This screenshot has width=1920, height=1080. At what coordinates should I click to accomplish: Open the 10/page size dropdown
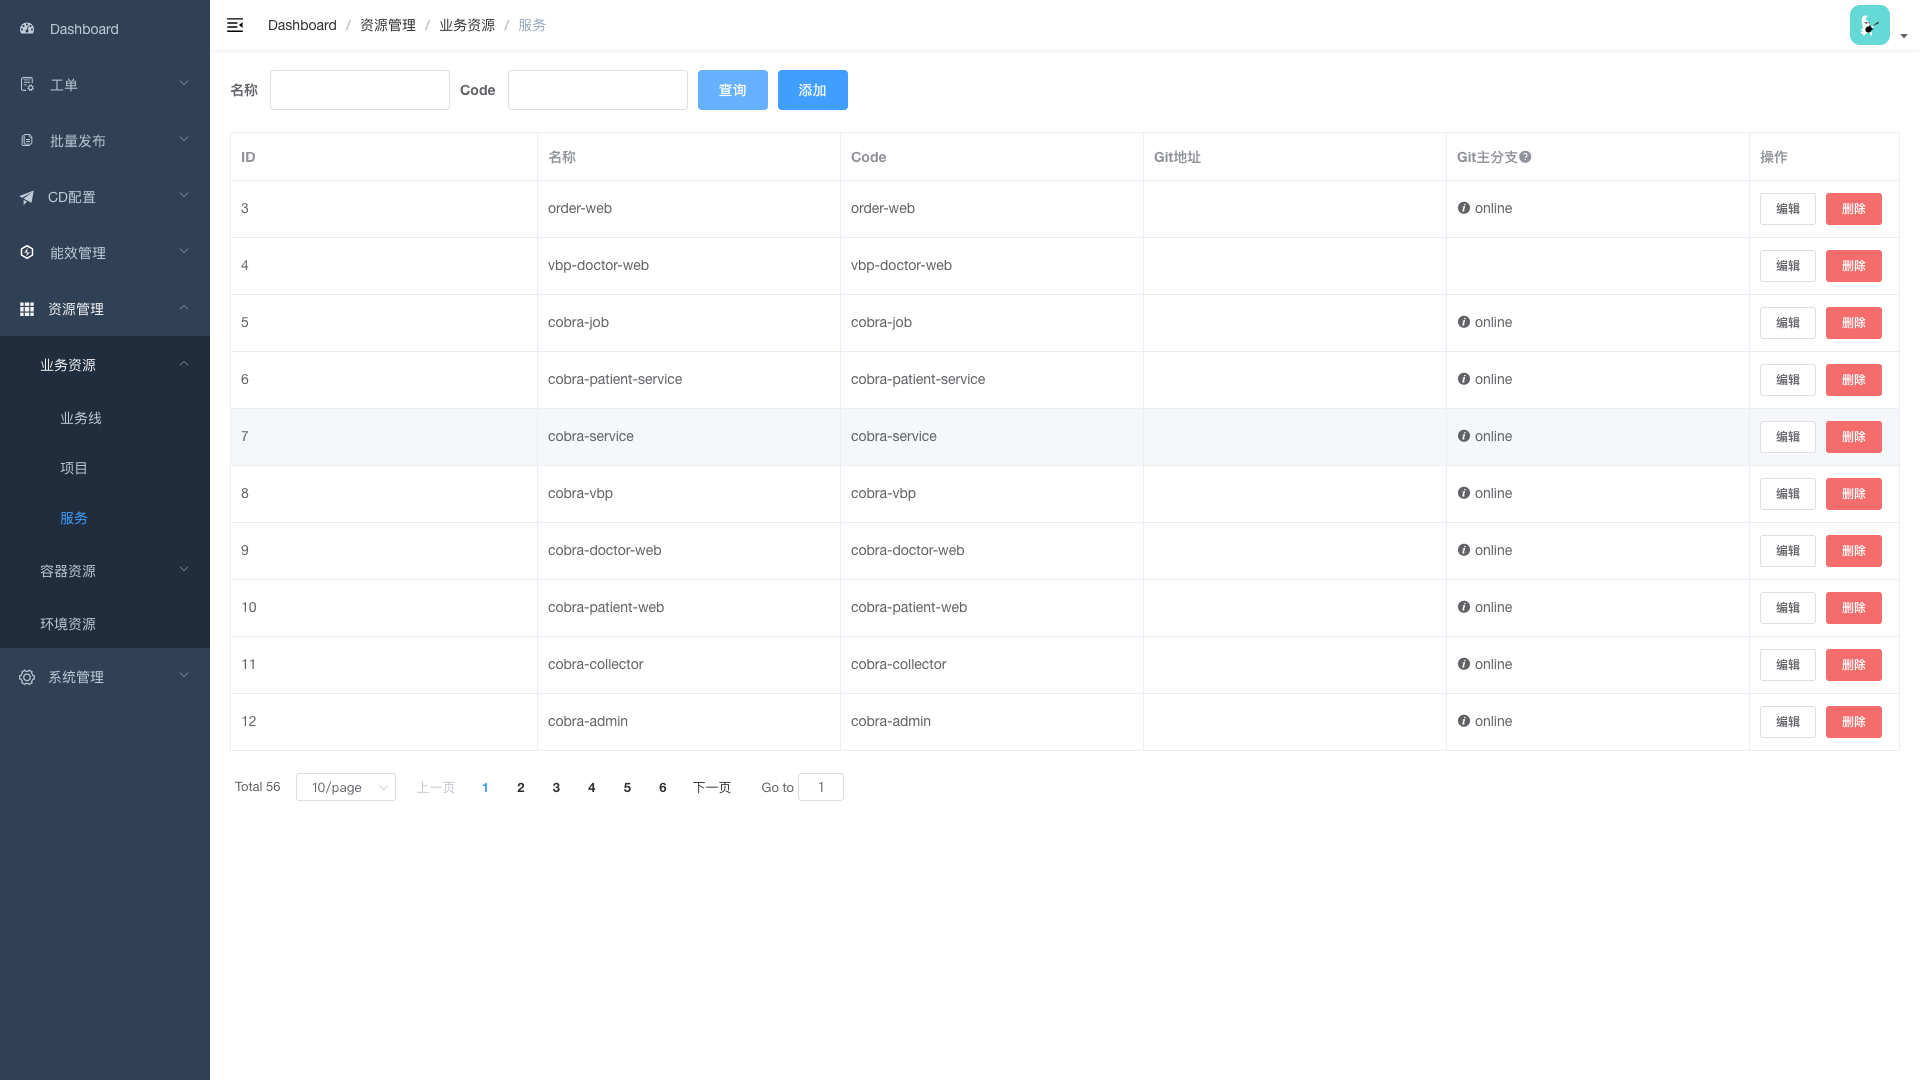pos(346,787)
